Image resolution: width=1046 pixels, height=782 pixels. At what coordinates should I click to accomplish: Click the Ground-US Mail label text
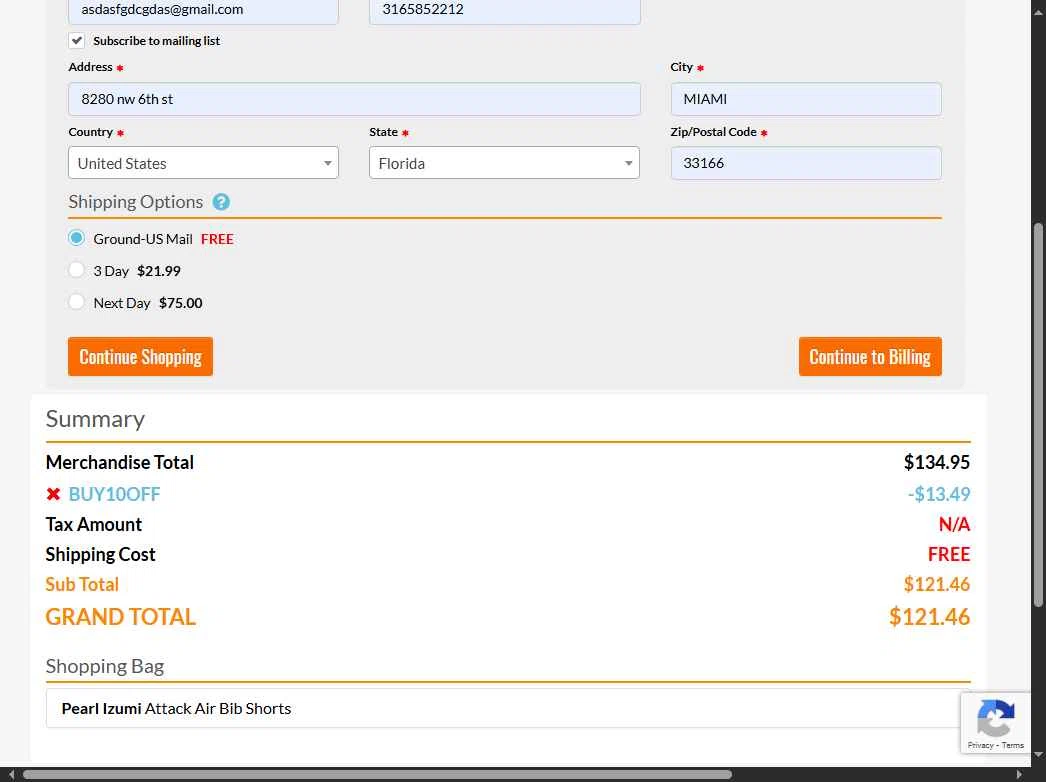pyautogui.click(x=143, y=239)
